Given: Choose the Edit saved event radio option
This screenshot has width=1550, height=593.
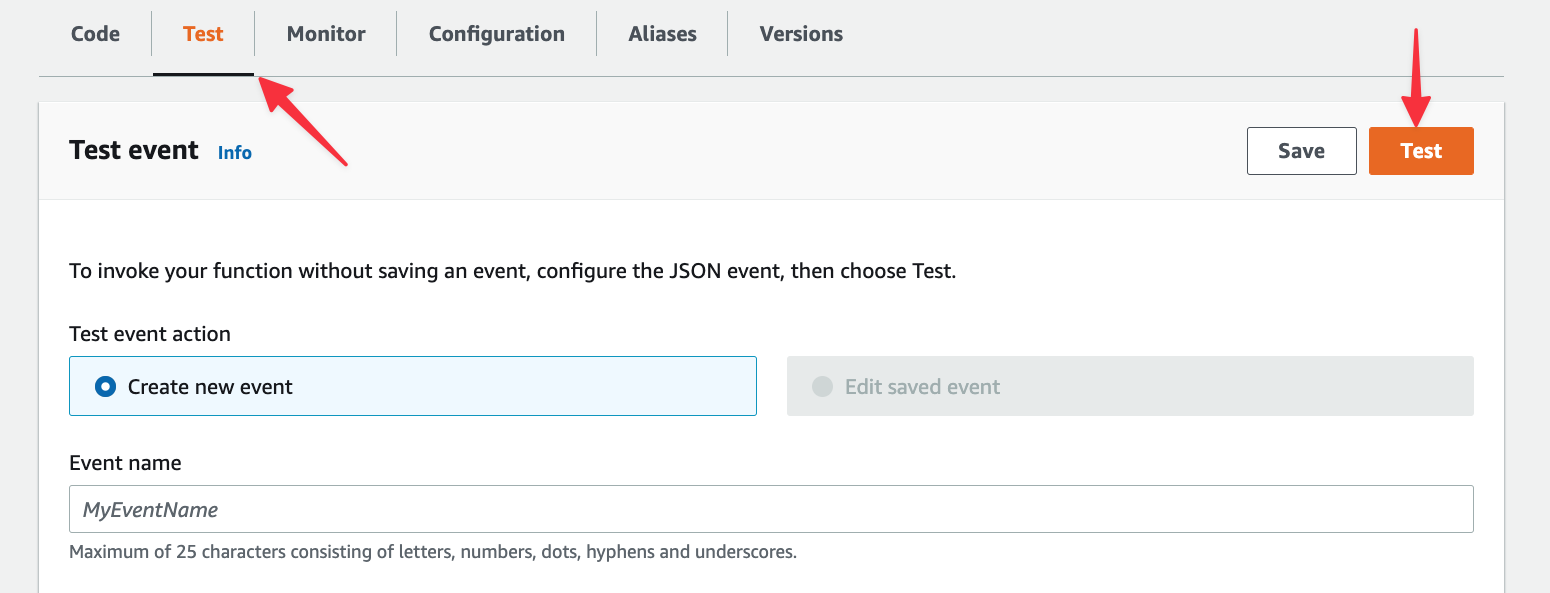Looking at the screenshot, I should pos(1130,386).
